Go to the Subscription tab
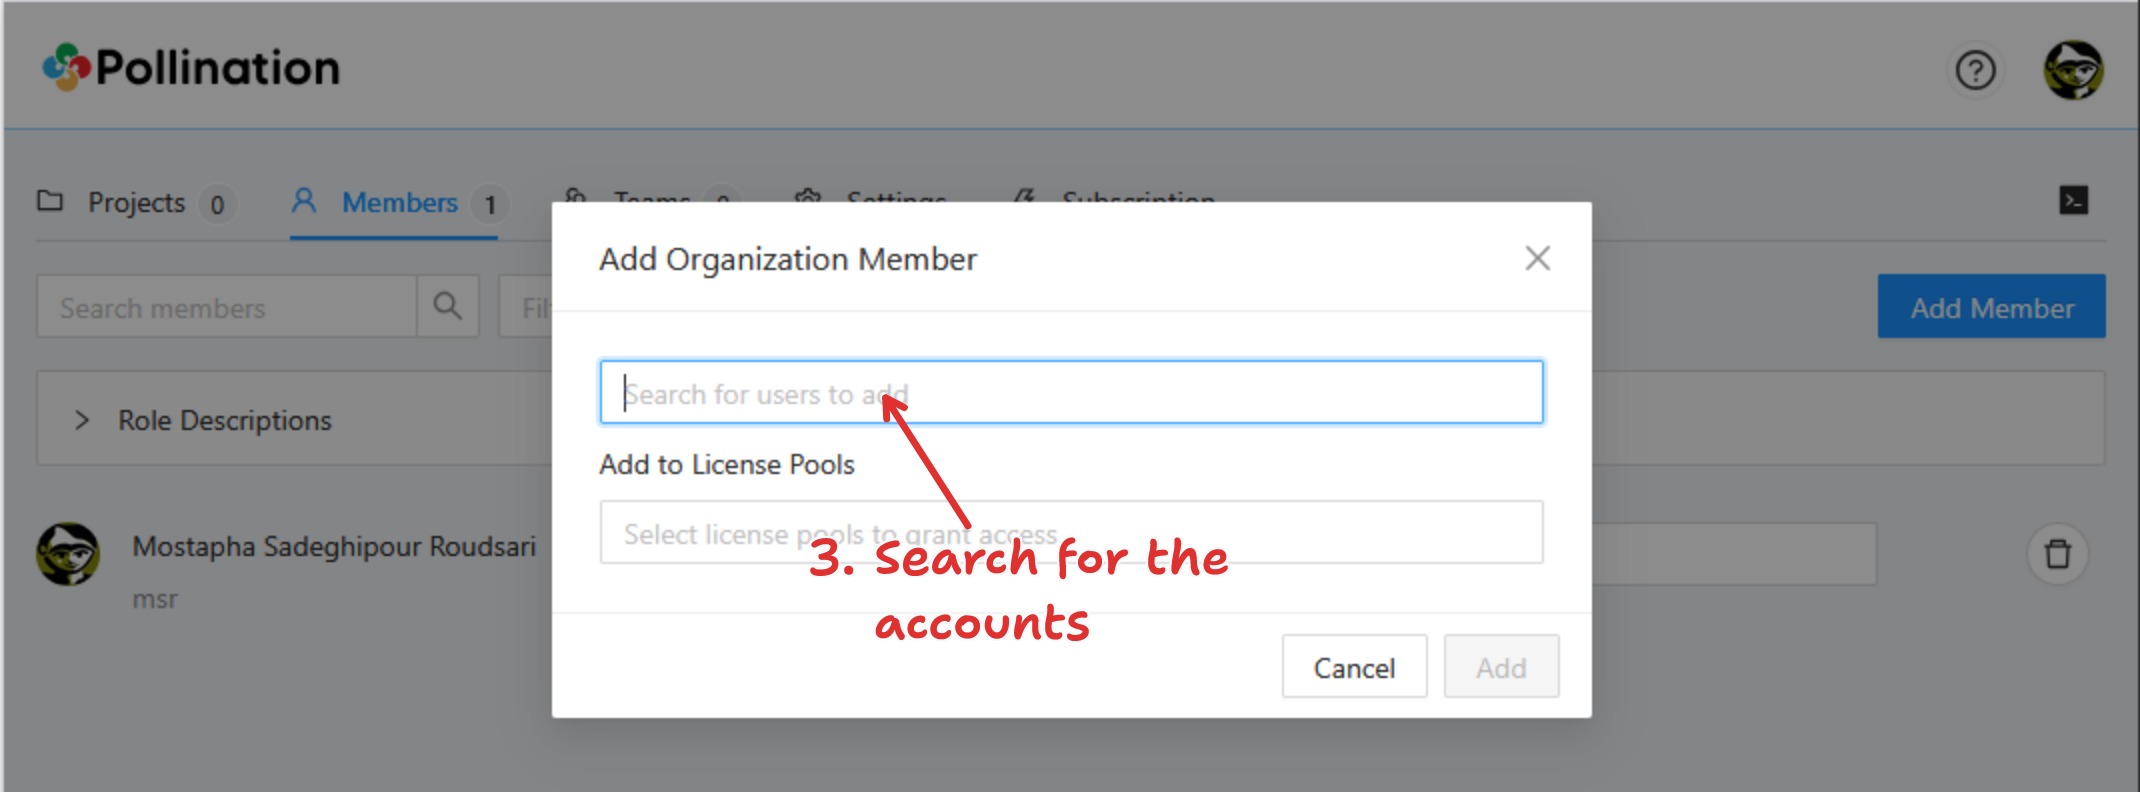Screen dimensions: 2140x792 click(1137, 196)
